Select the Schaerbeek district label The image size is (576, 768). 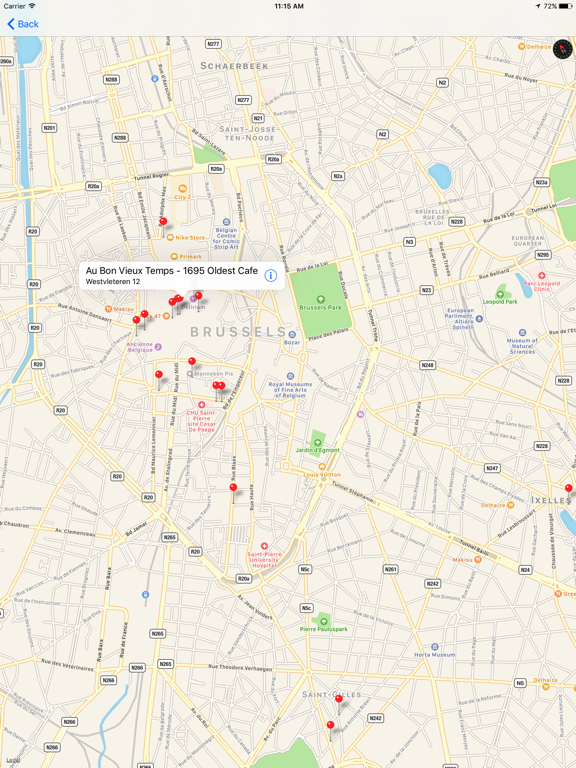pos(234,66)
